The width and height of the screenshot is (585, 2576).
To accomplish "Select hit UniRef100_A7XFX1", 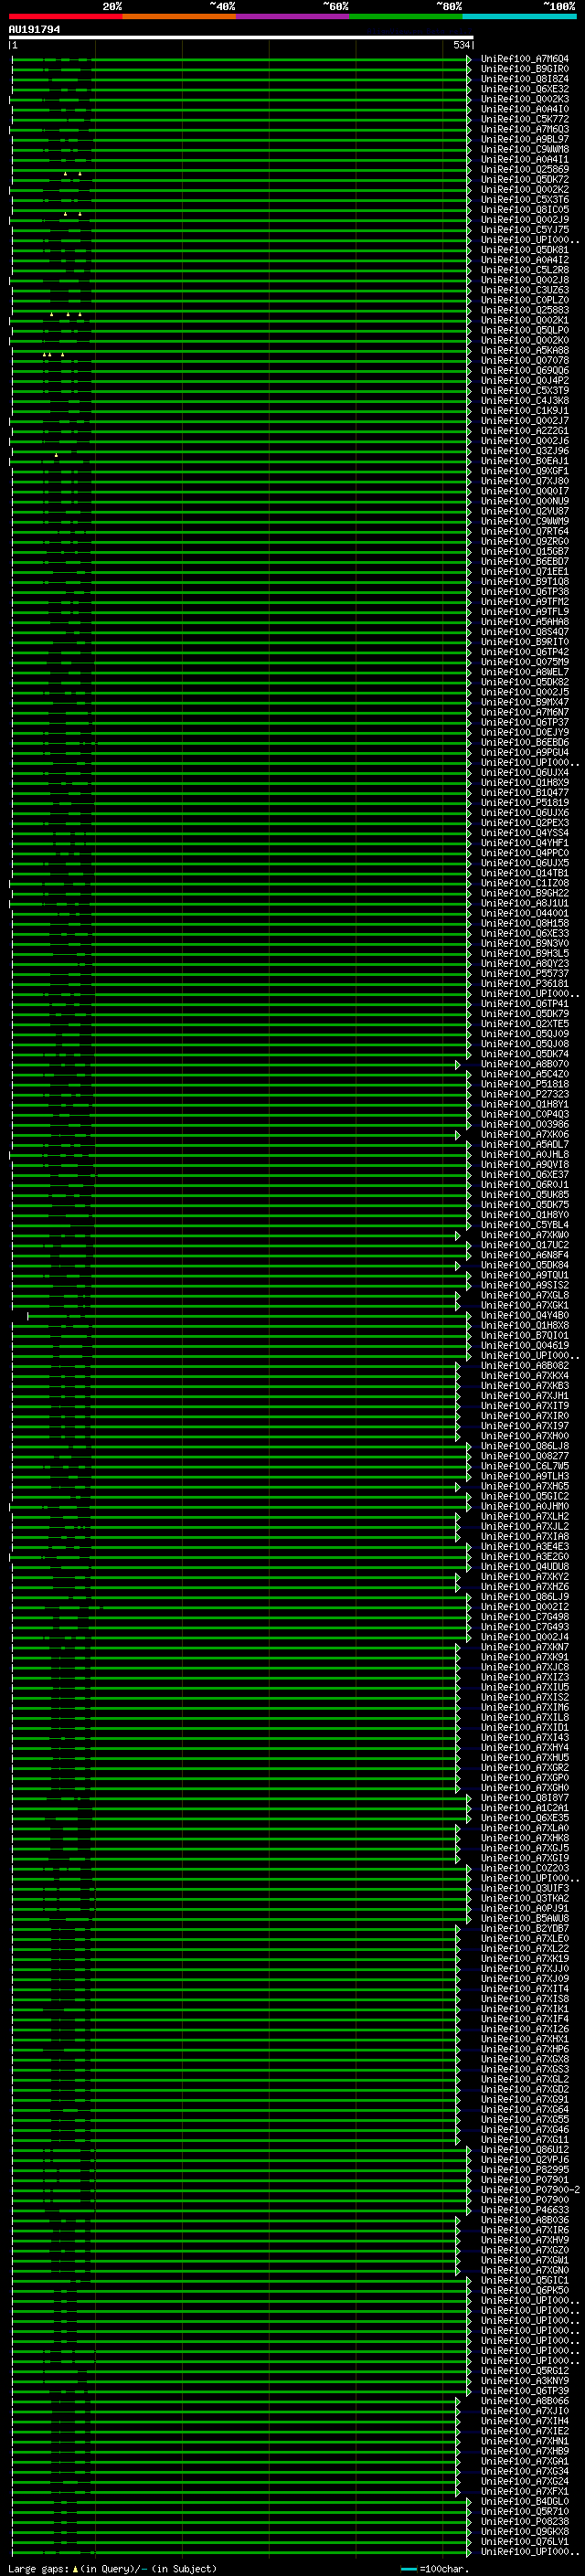I will click(x=524, y=2491).
